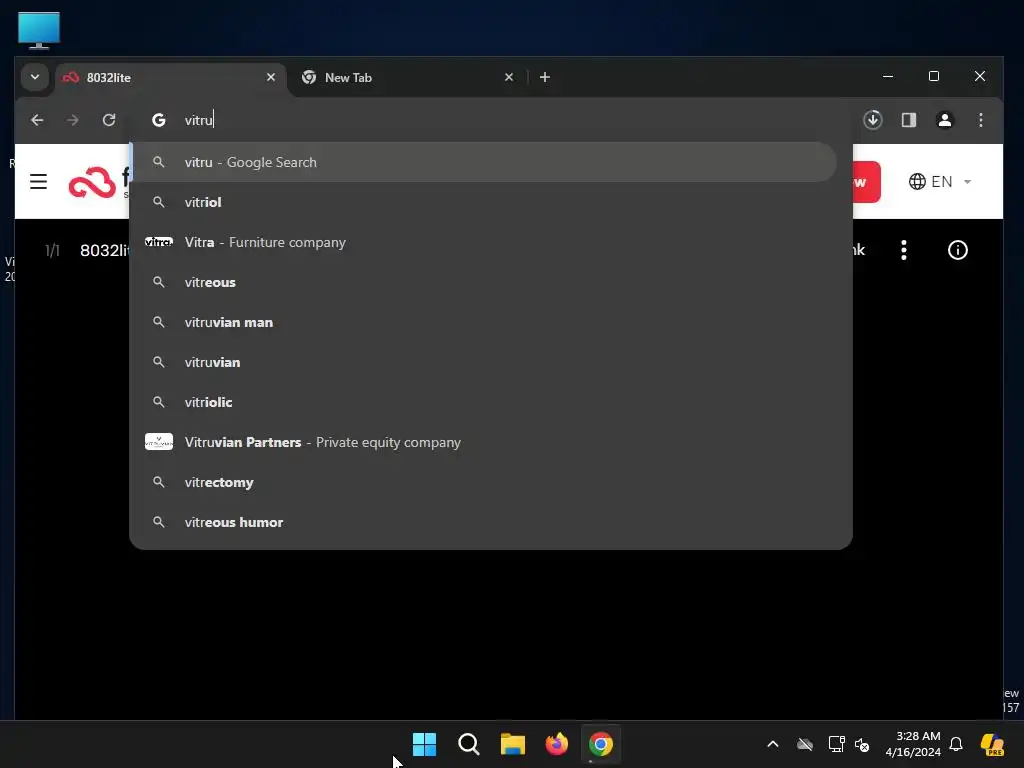Click Chrome icon in taskbar
1024x768 pixels.
point(601,744)
